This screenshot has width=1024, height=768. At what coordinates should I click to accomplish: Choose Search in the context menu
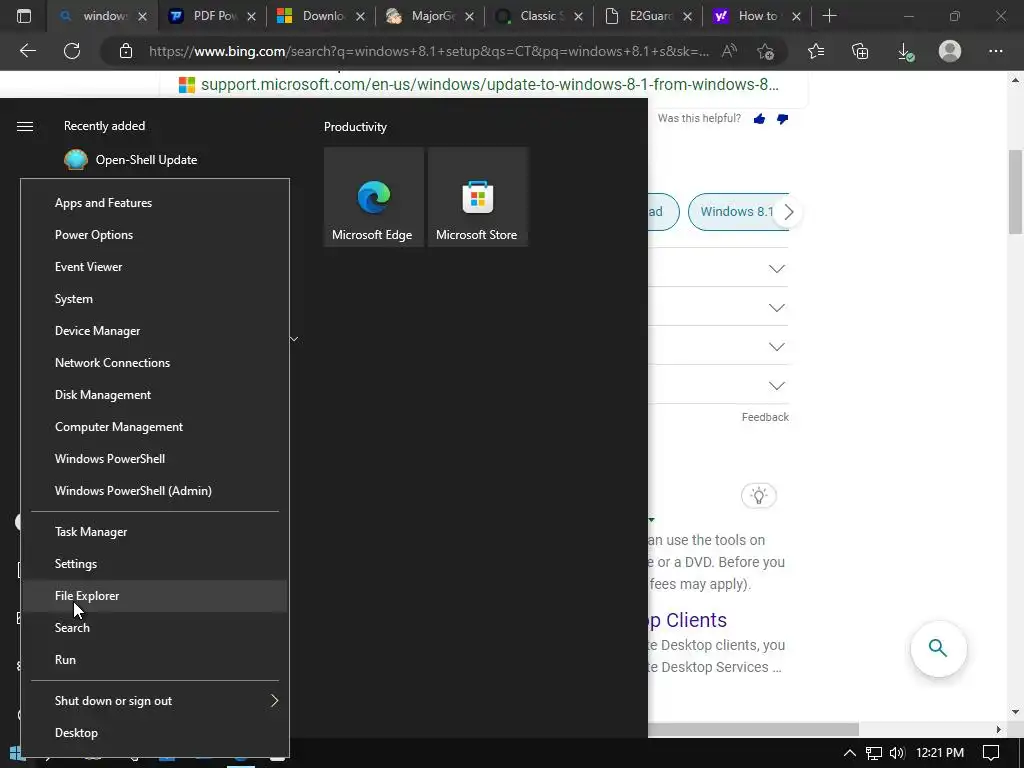pos(155,628)
